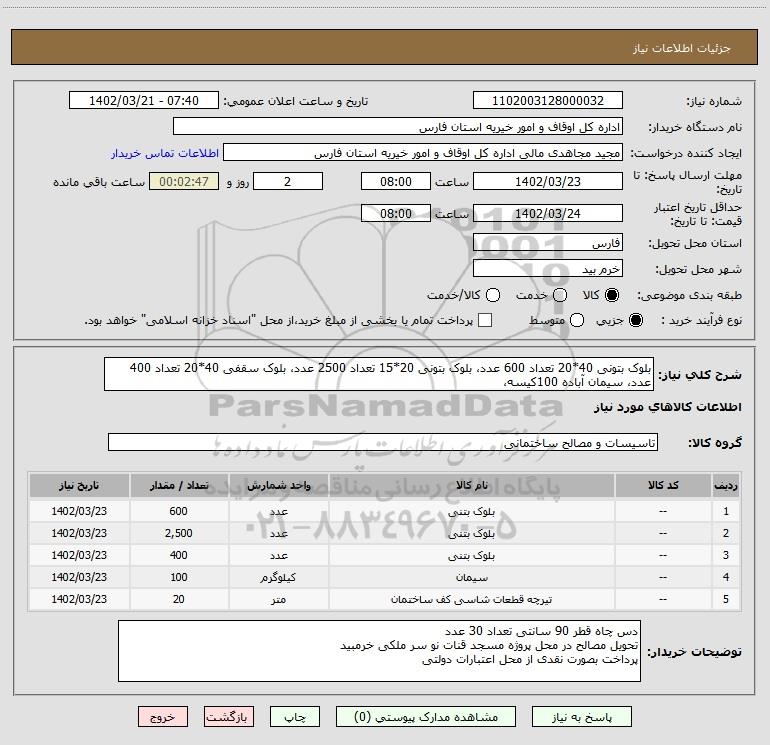The height and width of the screenshot is (745, 770).
Task: Click the buyer organization name field
Action: point(398,127)
